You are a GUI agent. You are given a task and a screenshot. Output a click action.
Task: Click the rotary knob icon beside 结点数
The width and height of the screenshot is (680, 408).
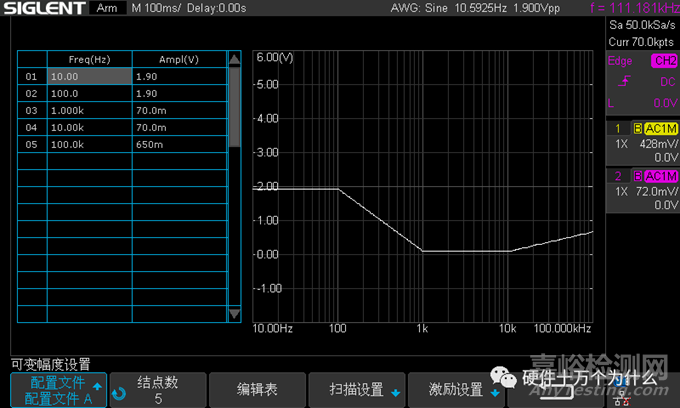(x=120, y=393)
